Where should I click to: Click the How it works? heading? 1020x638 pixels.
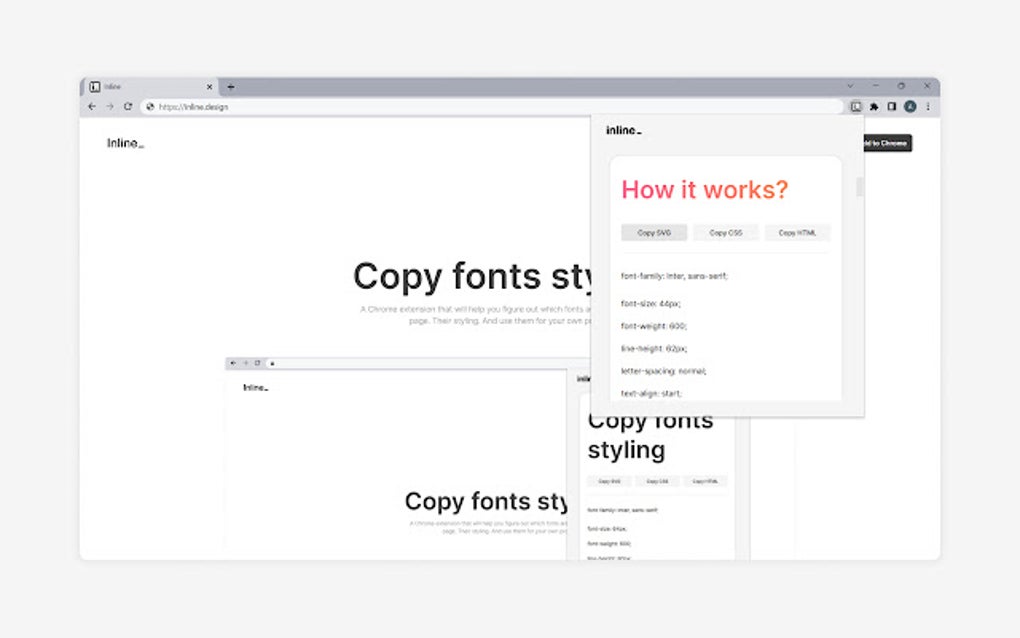pos(705,190)
